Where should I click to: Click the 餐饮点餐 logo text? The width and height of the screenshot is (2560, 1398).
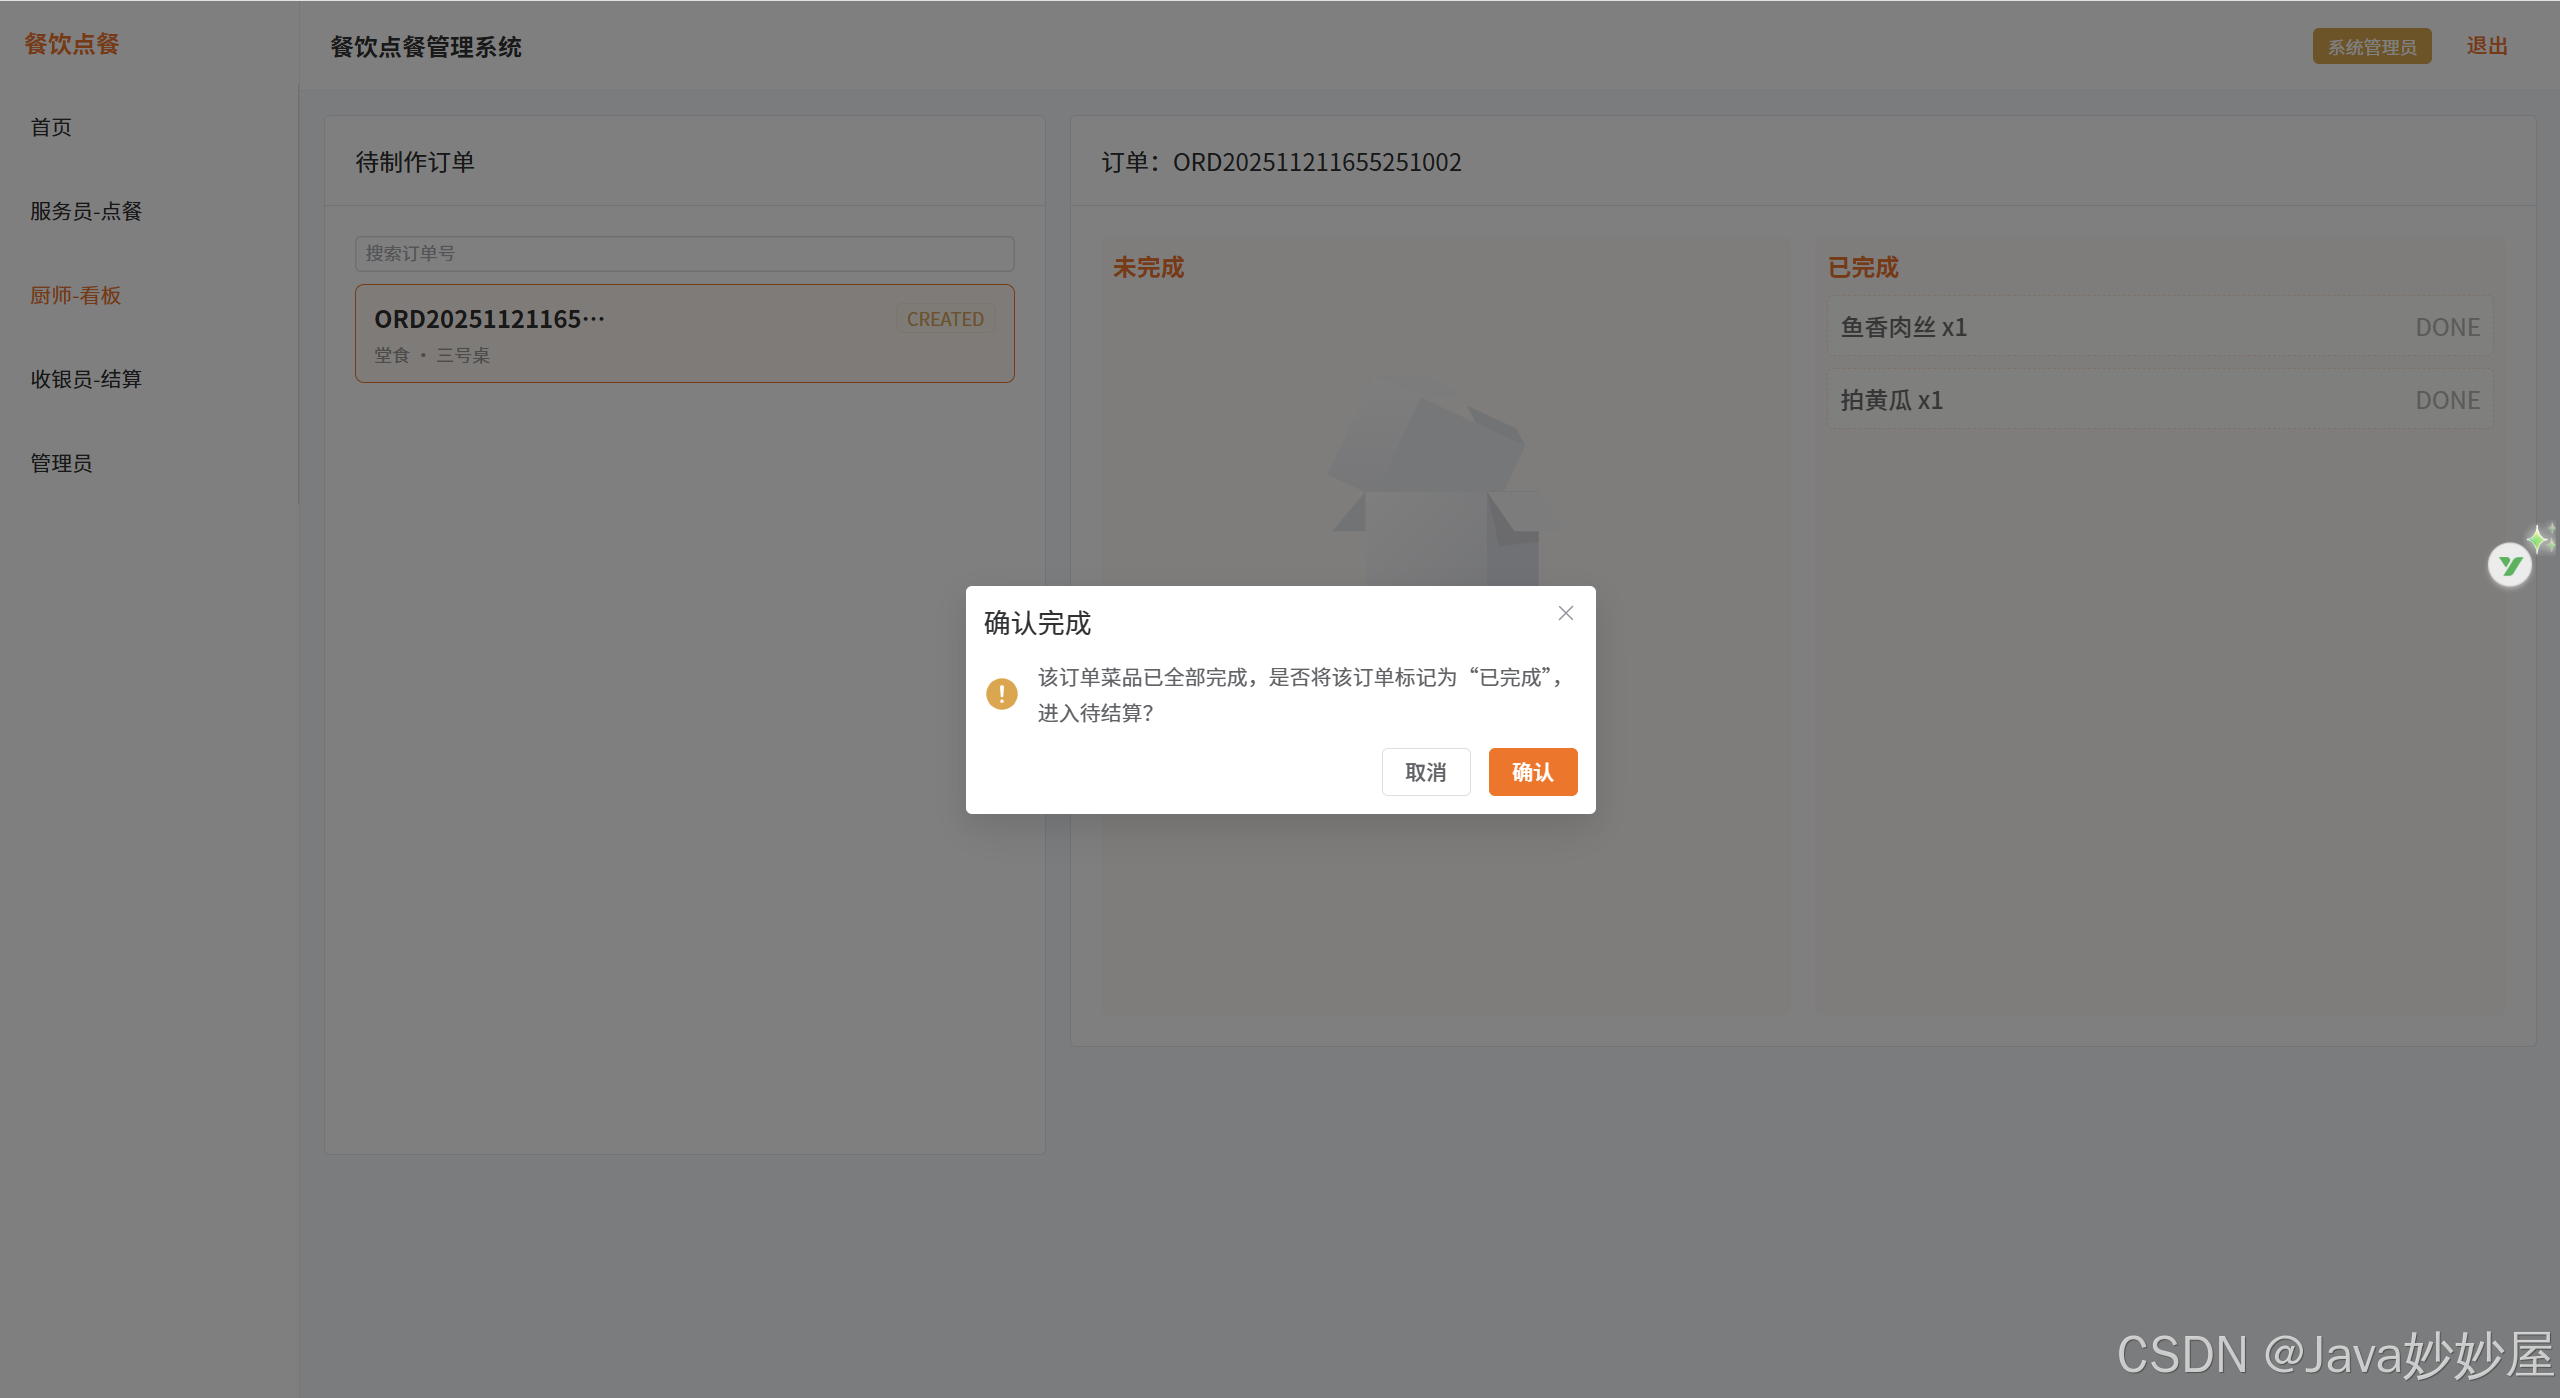72,44
